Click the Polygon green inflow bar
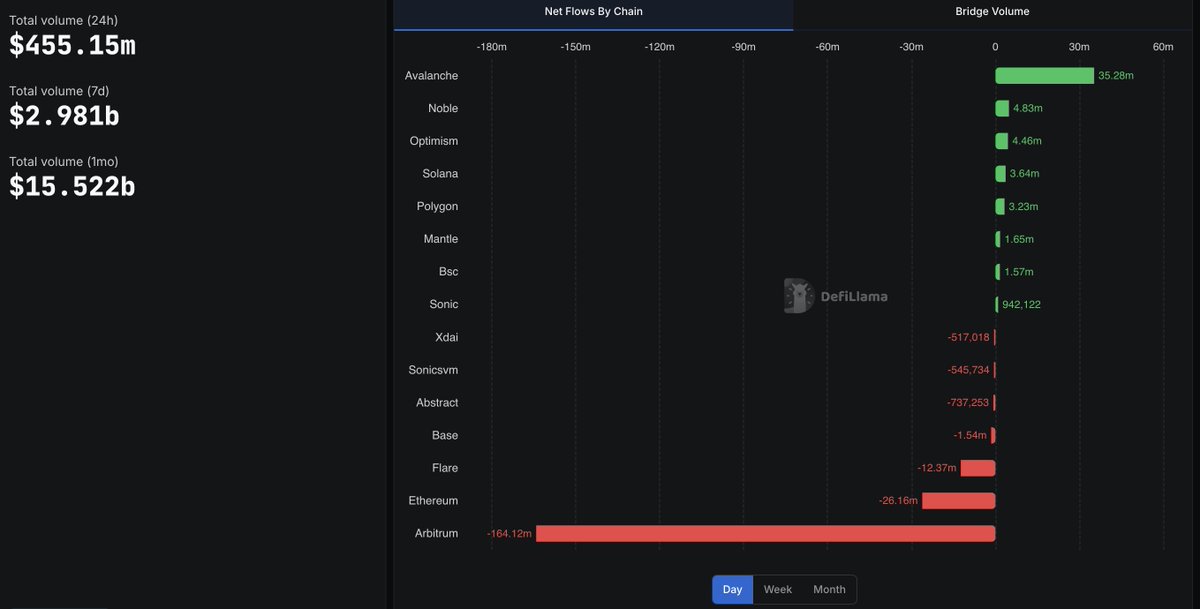 click(x=1000, y=206)
